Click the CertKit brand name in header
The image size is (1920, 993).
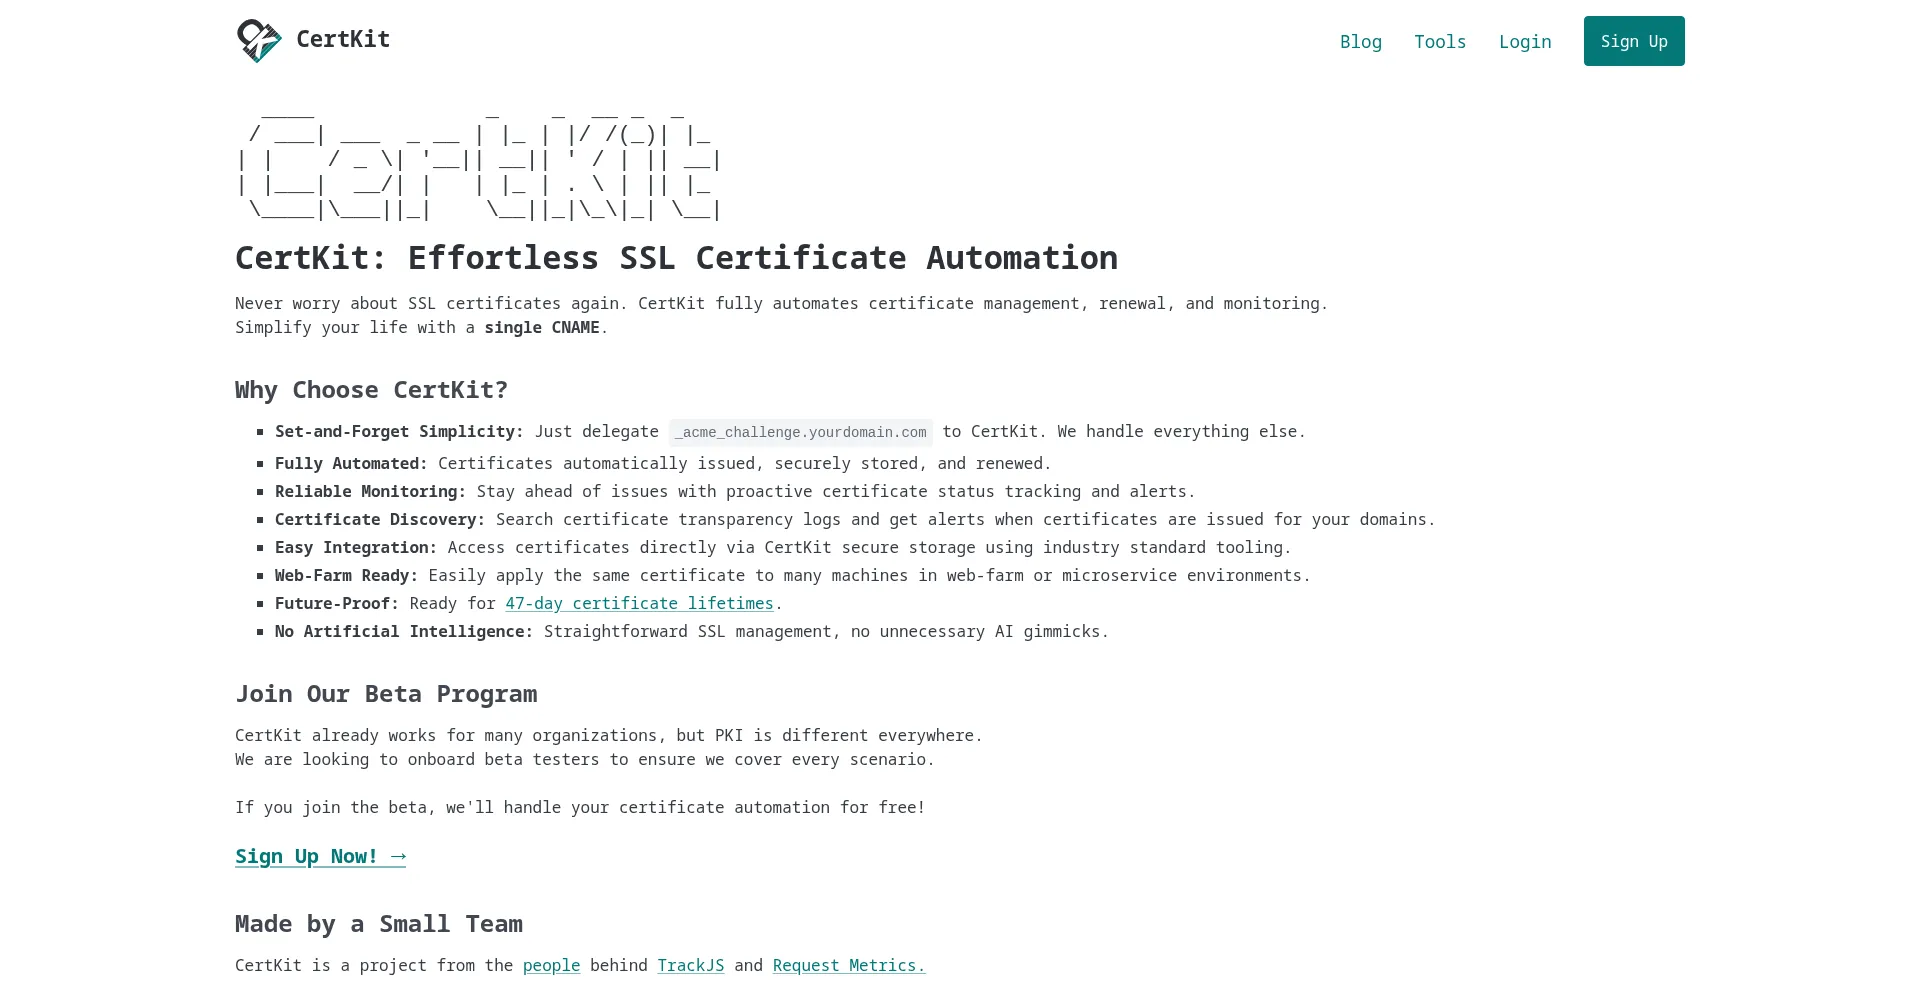342,39
